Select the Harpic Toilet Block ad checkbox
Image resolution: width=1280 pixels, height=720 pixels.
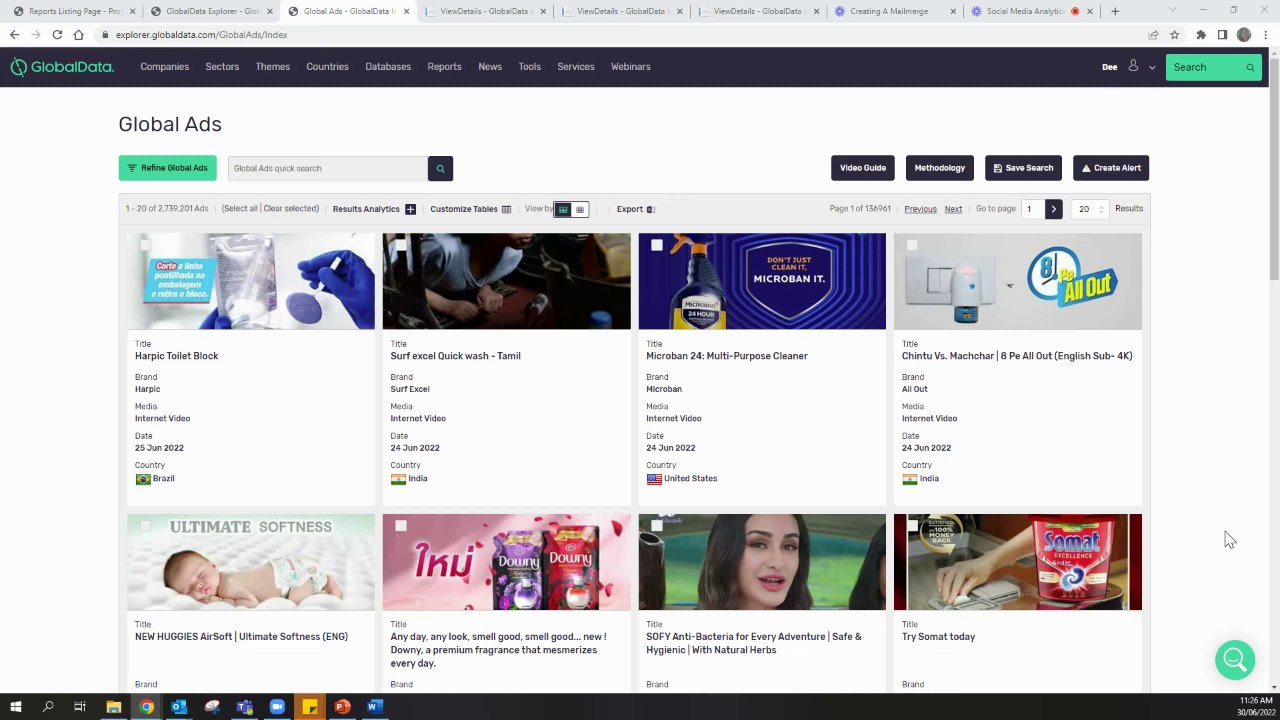pyautogui.click(x=145, y=245)
